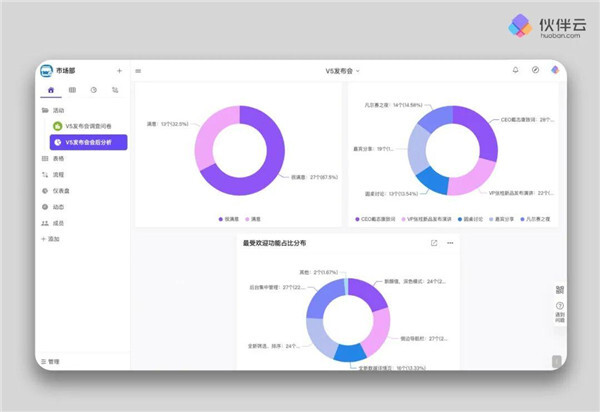This screenshot has width=600, height=412.
Task: Open the clock history icon tab
Action: click(x=93, y=90)
